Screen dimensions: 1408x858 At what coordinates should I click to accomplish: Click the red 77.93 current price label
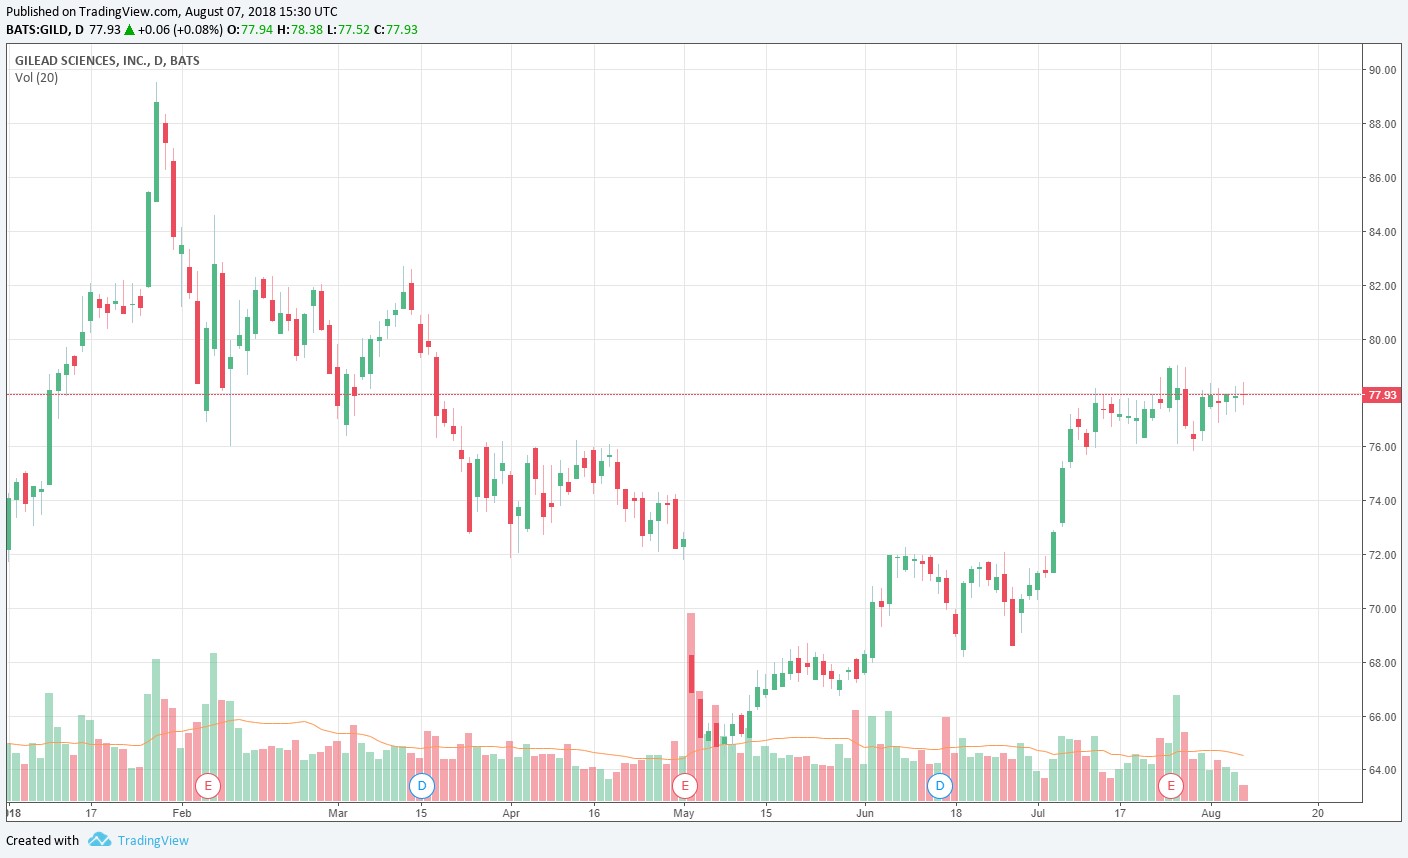(1382, 395)
